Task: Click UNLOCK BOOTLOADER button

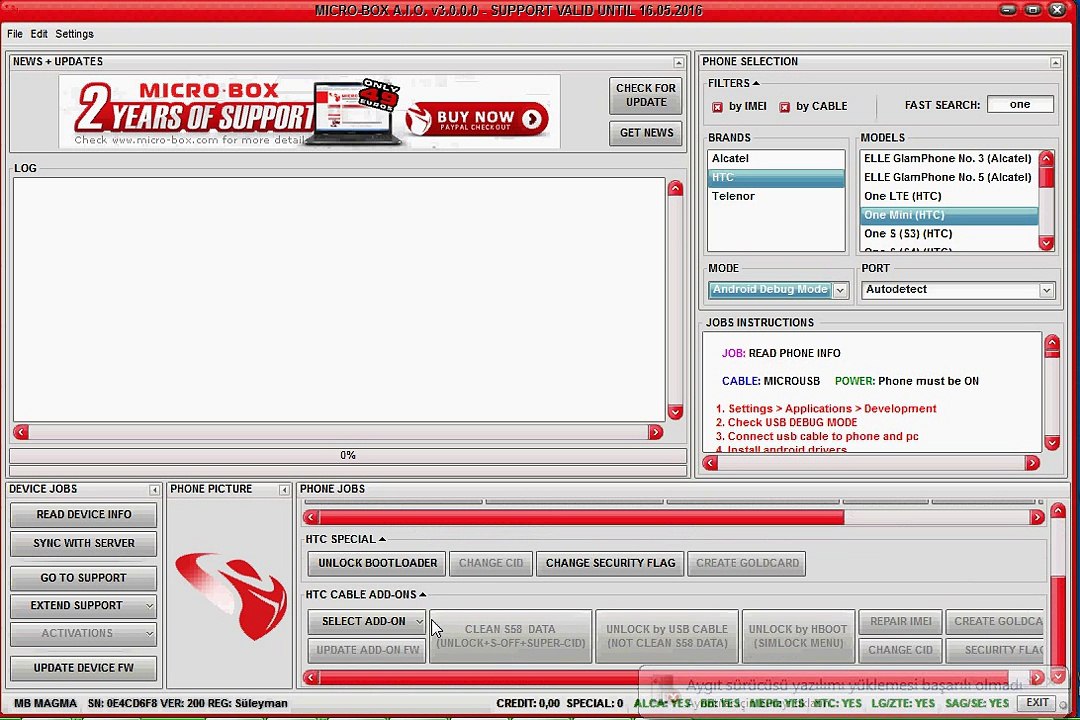Action: coord(377,564)
